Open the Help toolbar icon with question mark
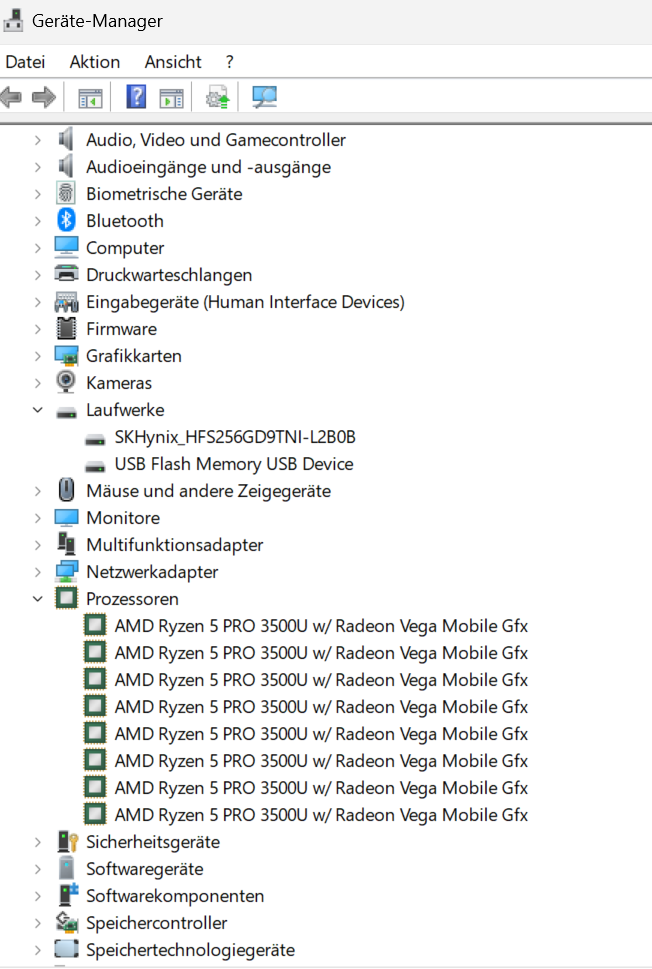This screenshot has height=969, width=652. (x=136, y=96)
